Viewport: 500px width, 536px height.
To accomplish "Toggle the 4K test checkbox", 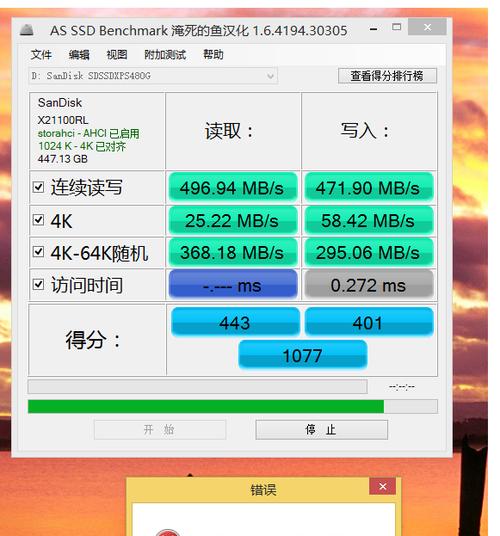I will (38, 220).
